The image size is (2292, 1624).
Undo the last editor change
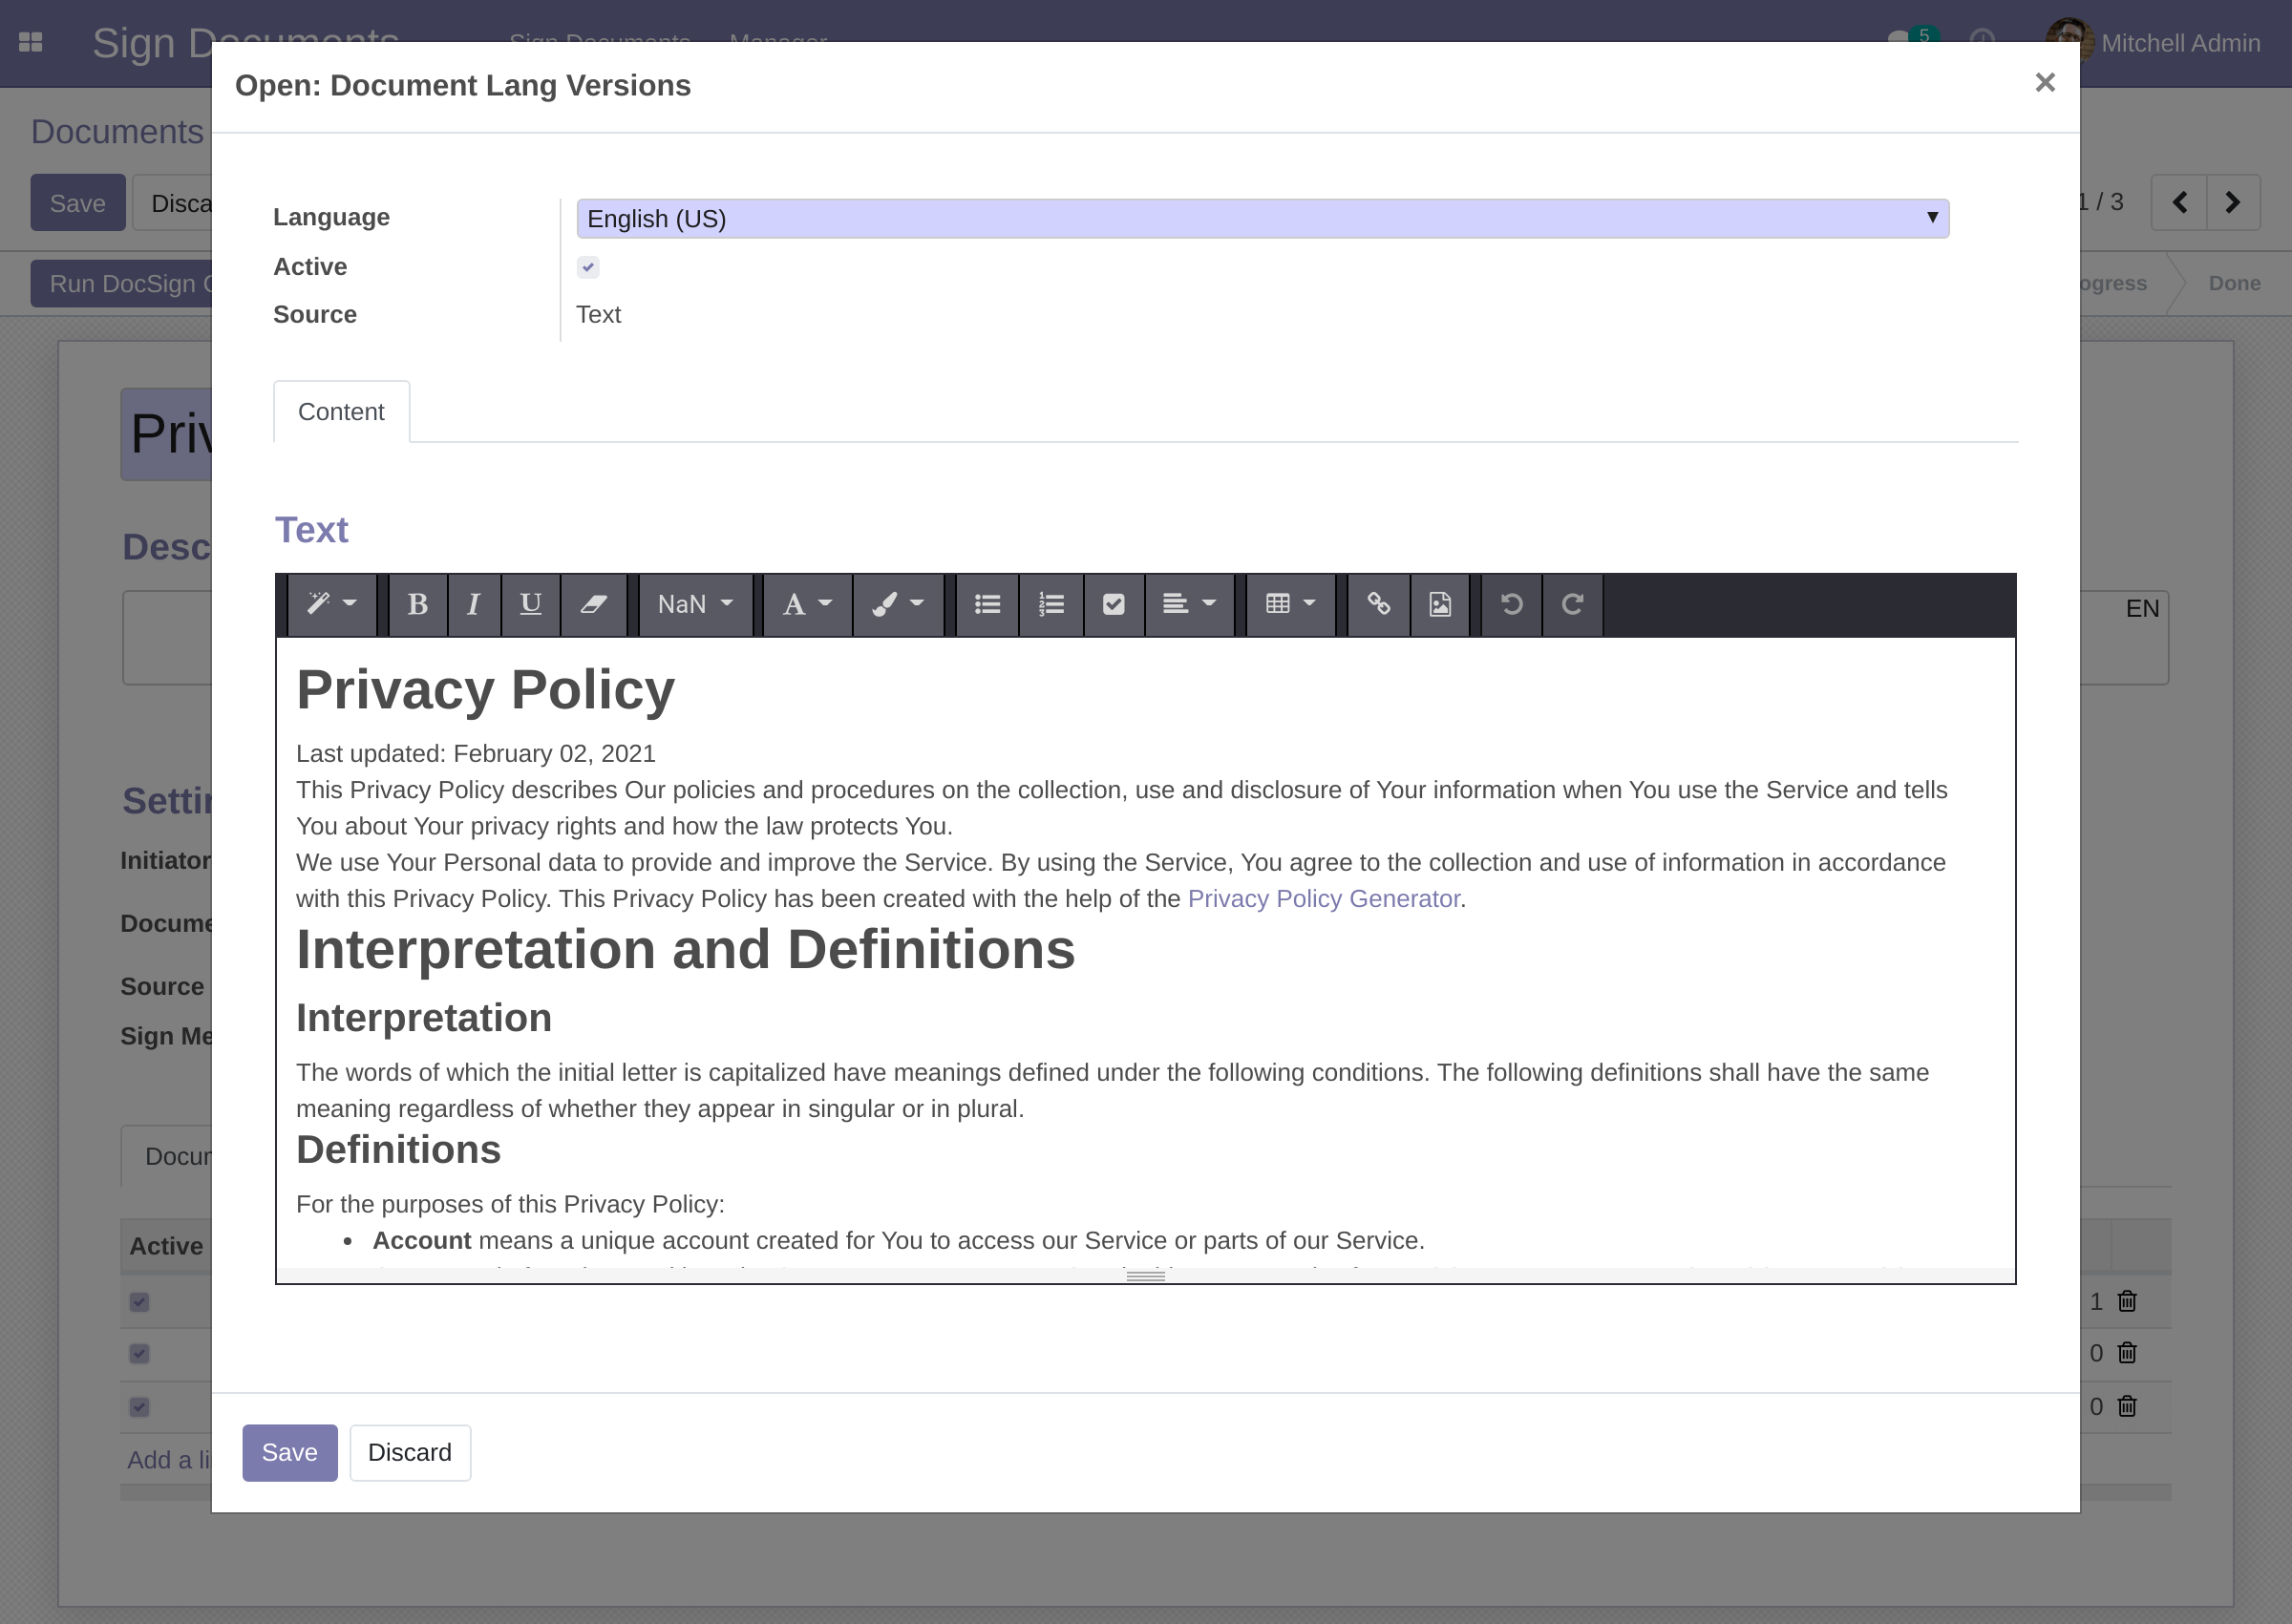[x=1512, y=604]
